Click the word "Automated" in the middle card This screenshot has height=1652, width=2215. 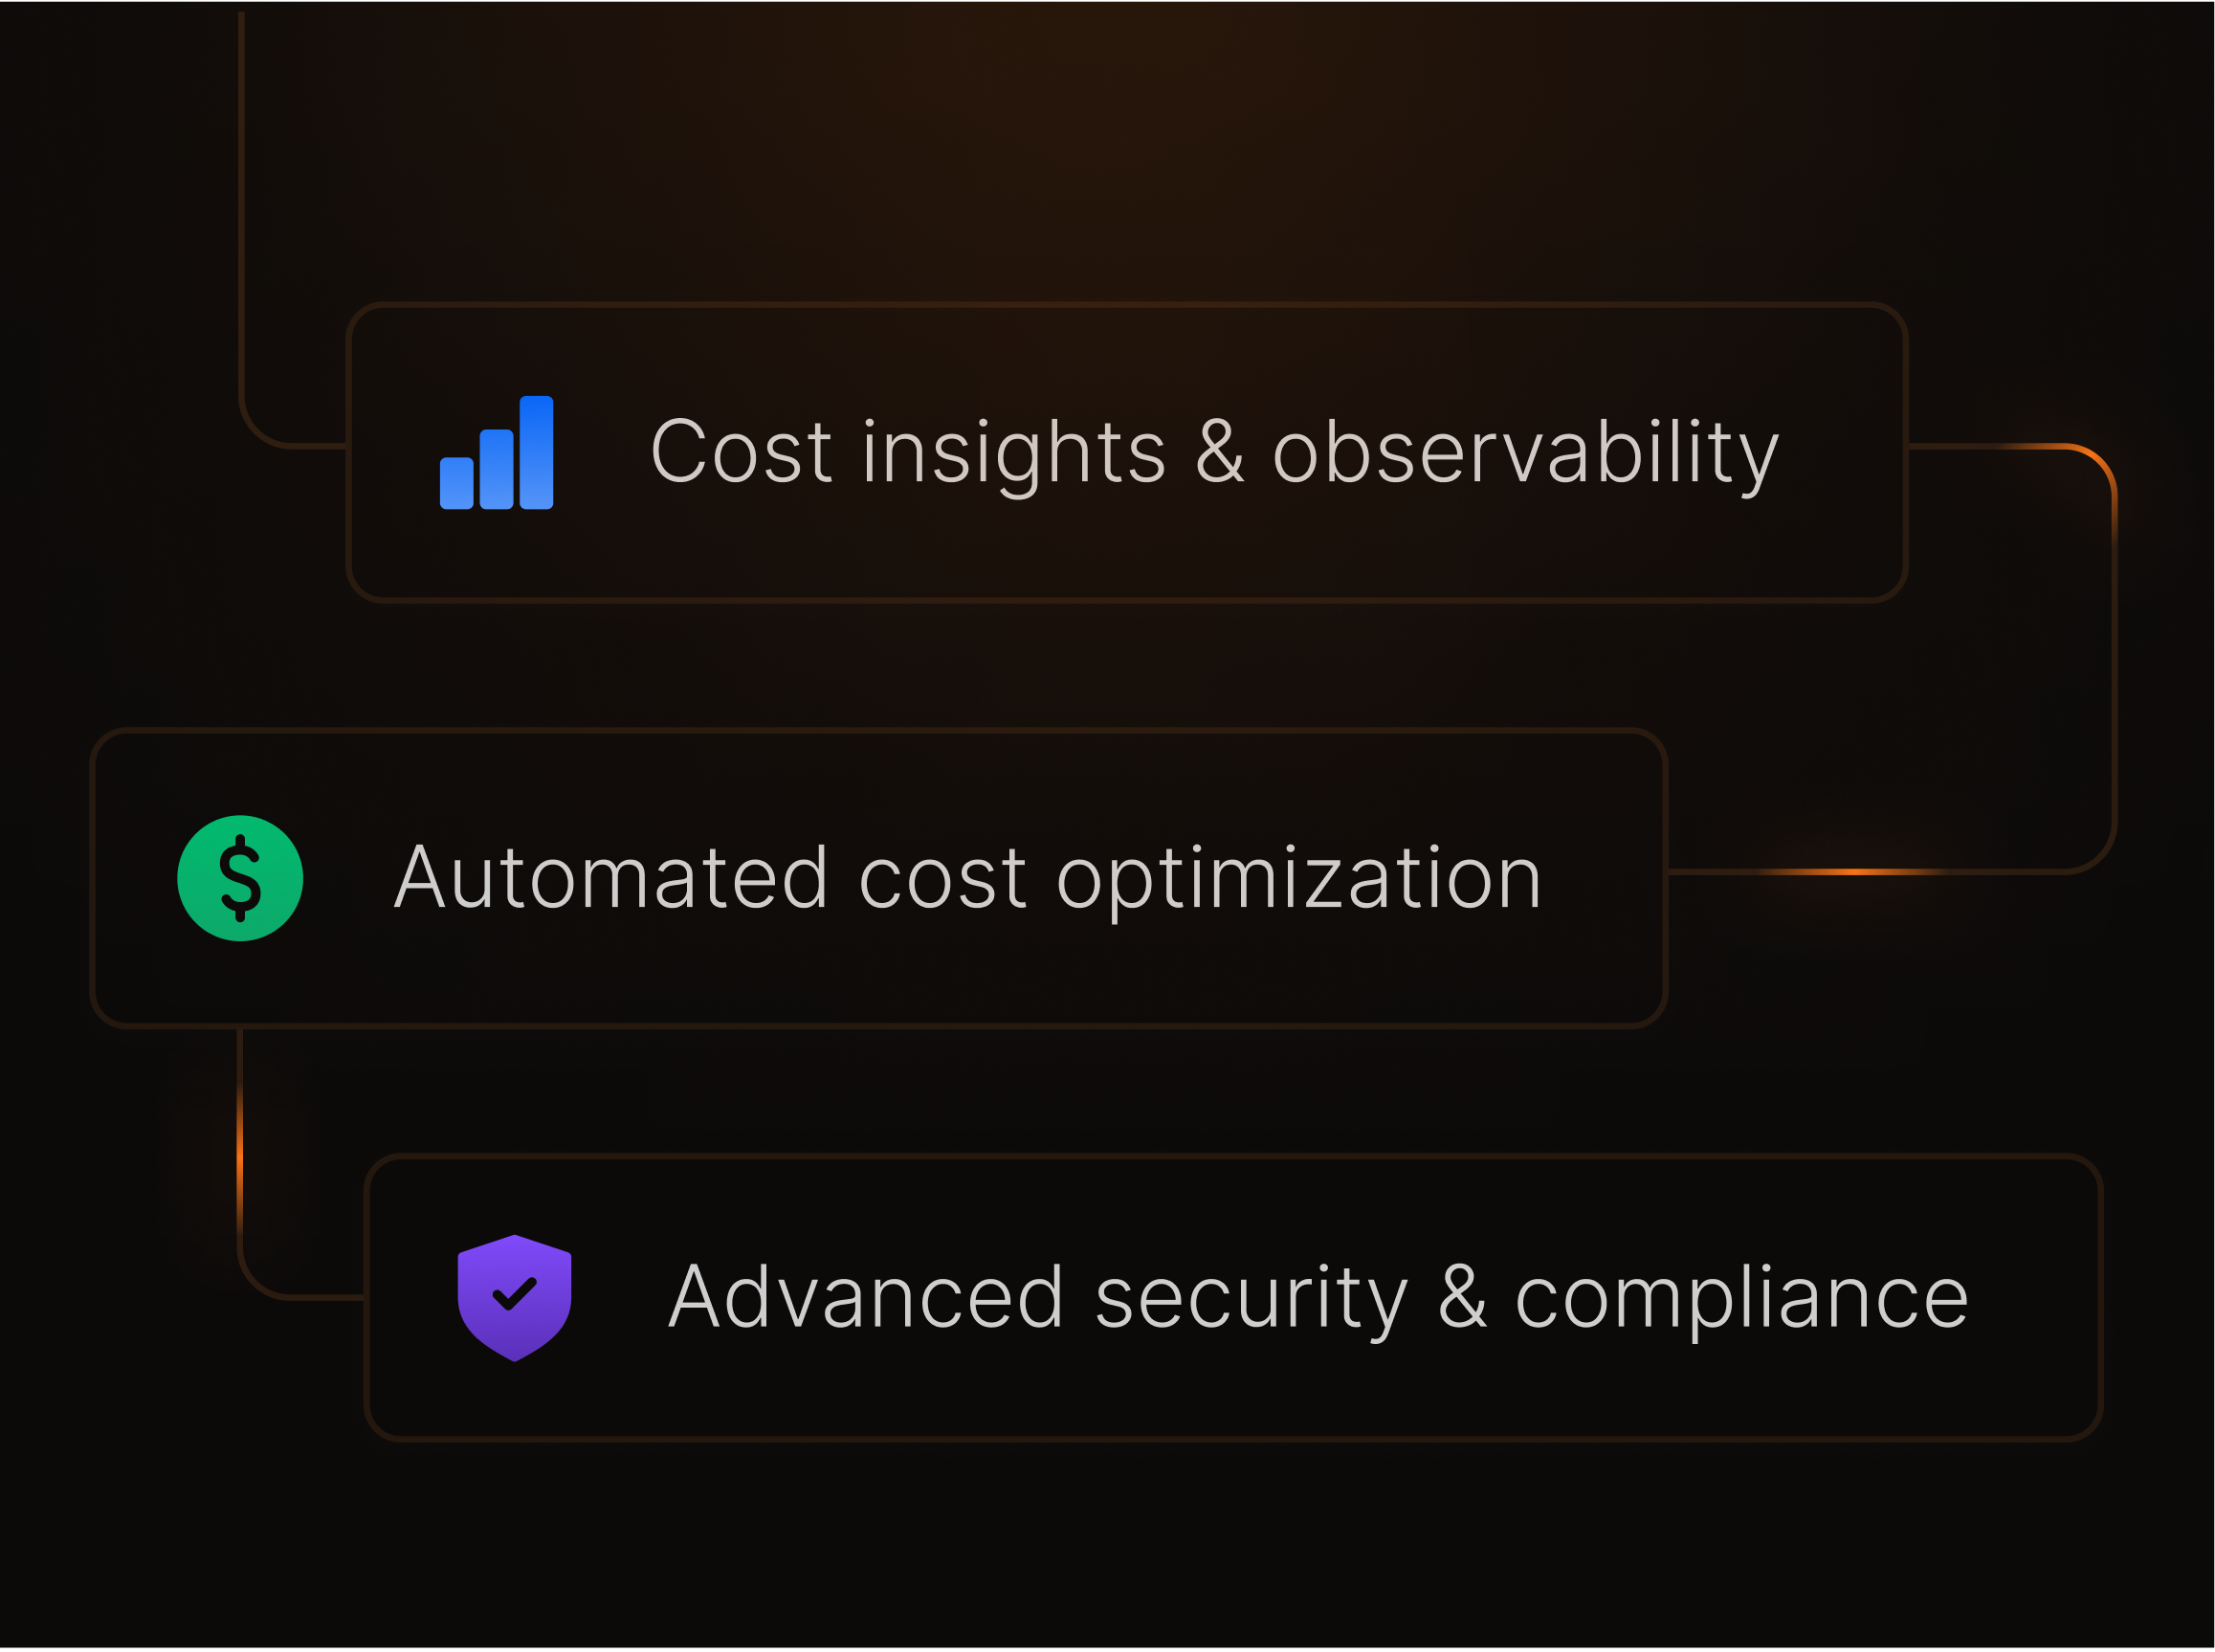(611, 878)
